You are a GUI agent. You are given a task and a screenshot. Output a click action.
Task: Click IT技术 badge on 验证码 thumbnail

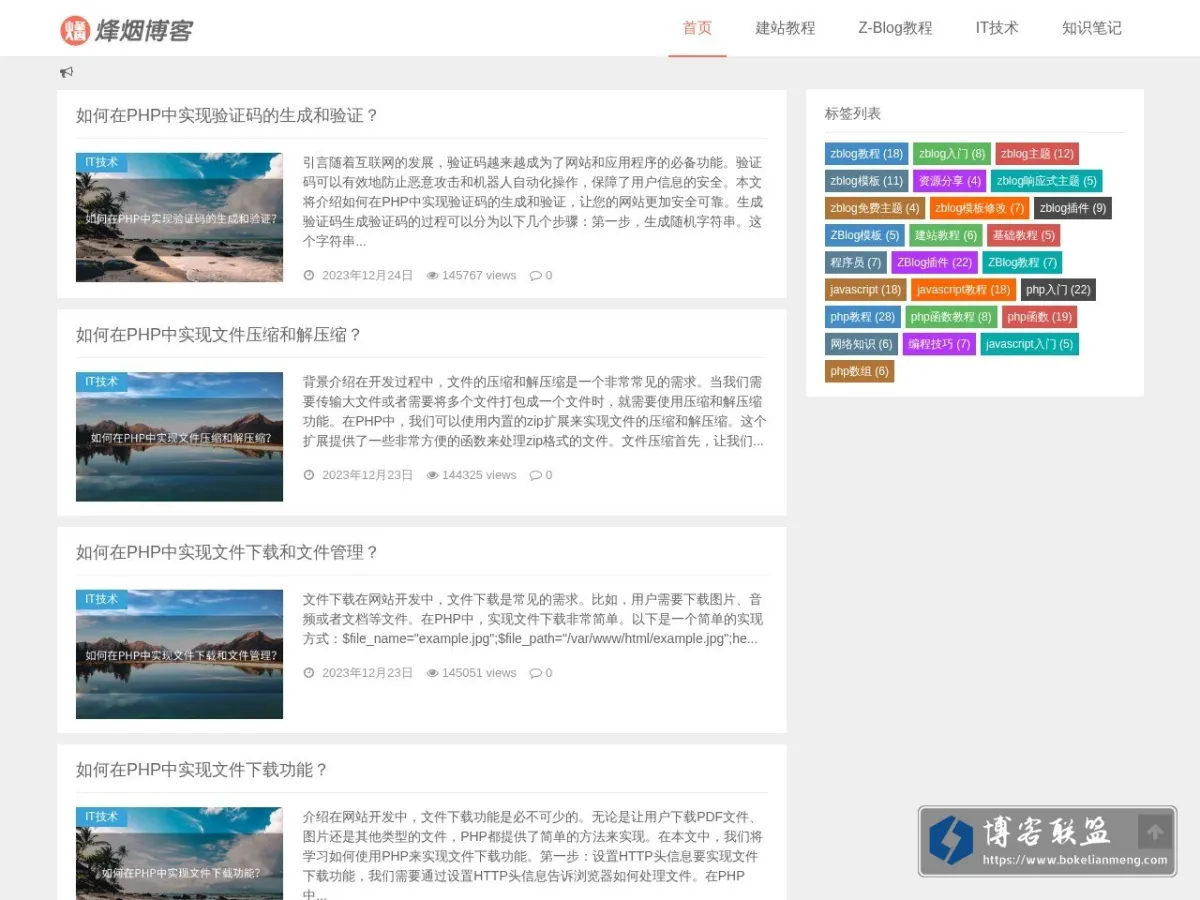coord(101,162)
